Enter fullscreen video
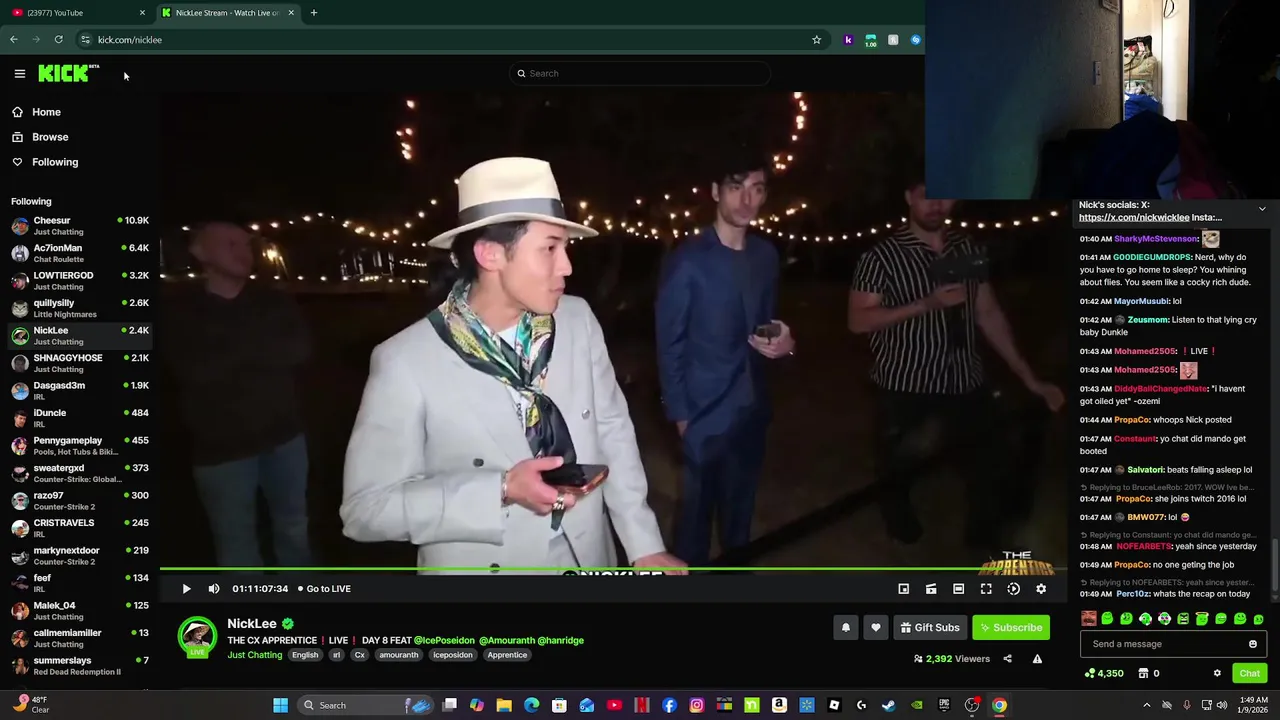The height and width of the screenshot is (720, 1280). (986, 589)
